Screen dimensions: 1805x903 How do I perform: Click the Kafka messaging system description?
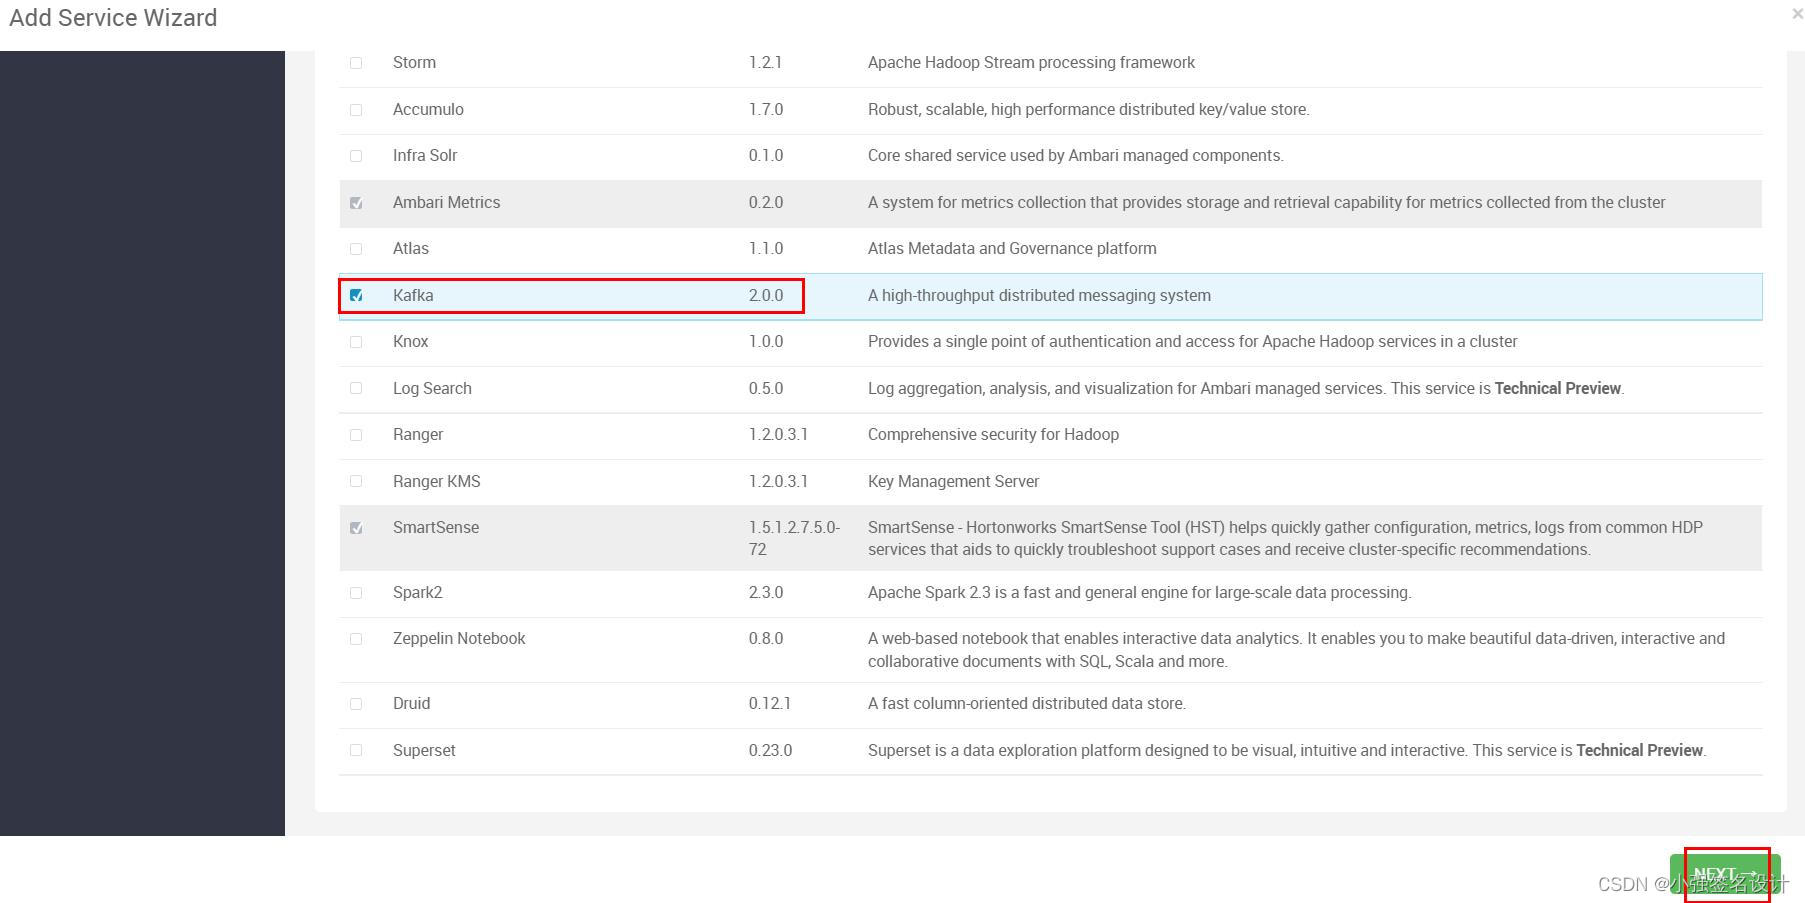pyautogui.click(x=1039, y=295)
